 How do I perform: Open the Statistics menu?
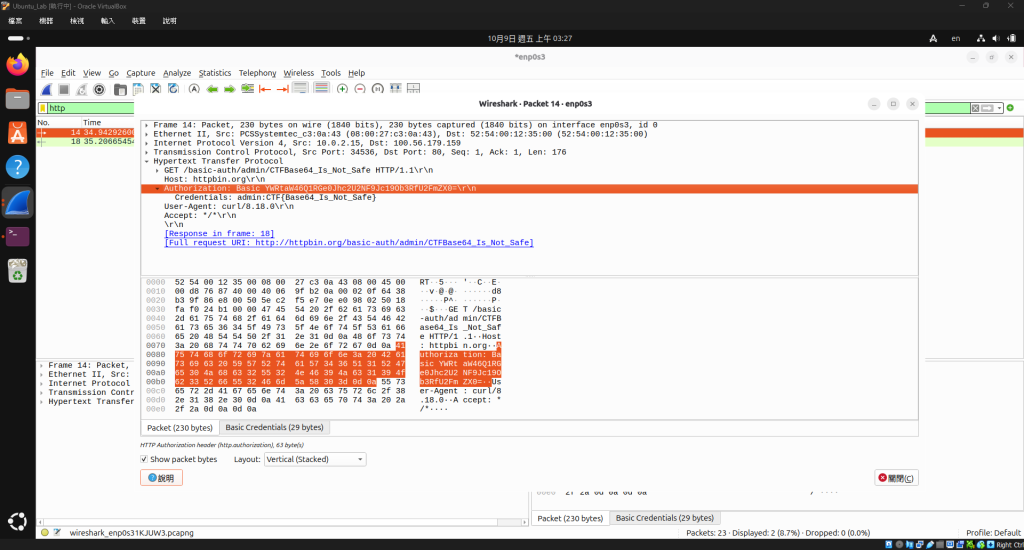point(215,73)
